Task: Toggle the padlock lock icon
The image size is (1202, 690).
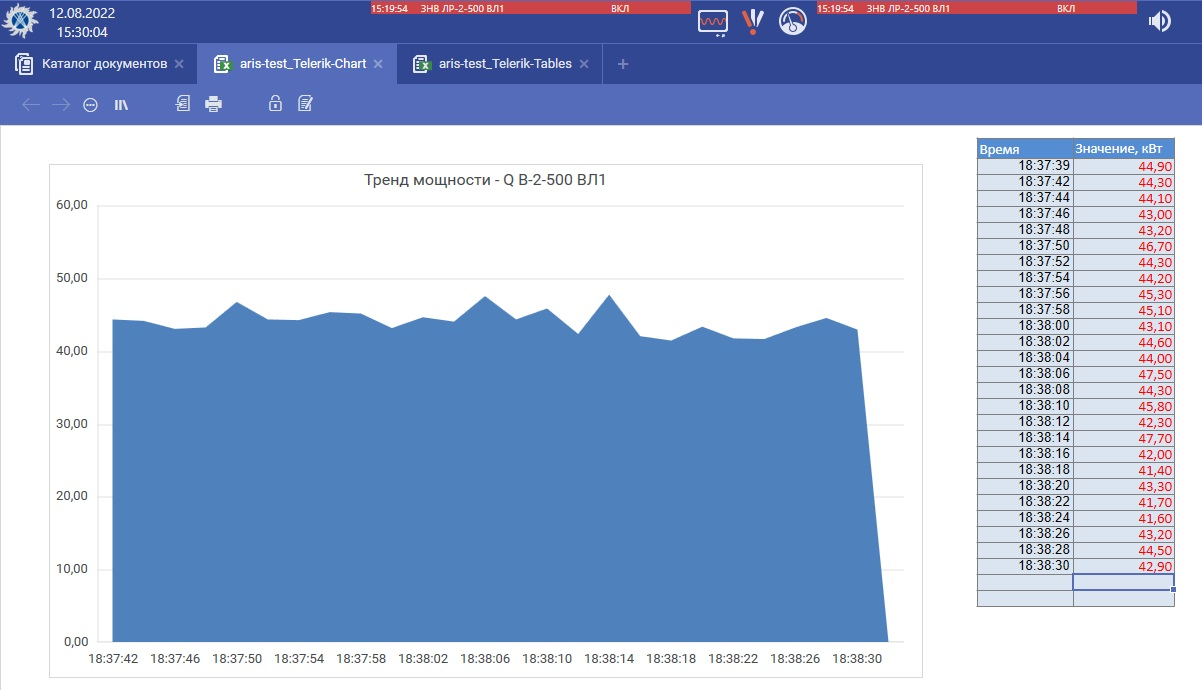Action: tap(275, 103)
